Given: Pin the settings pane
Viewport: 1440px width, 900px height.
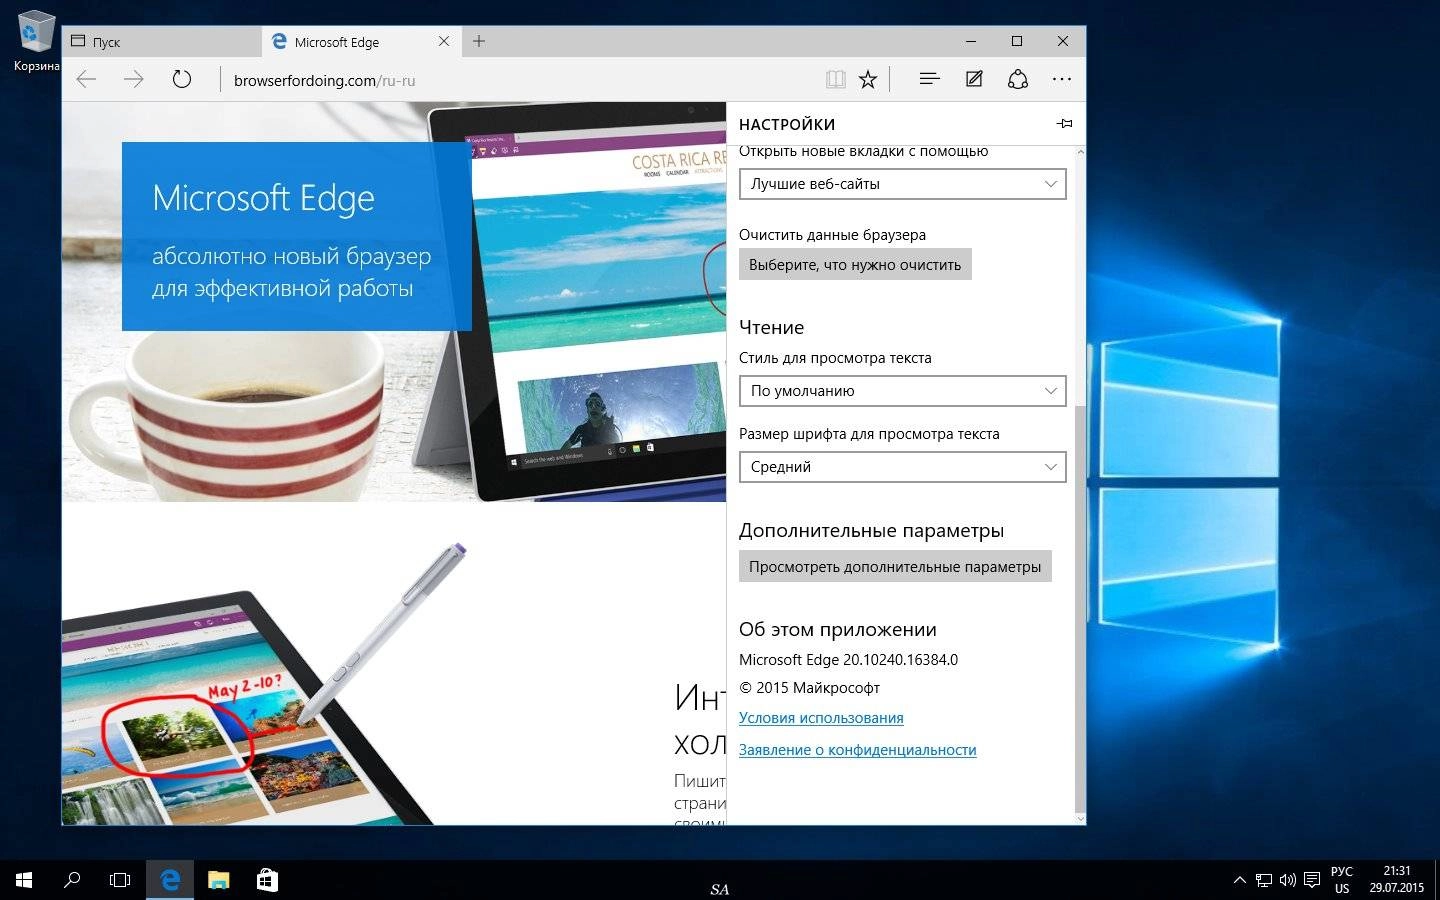Looking at the screenshot, I should (x=1064, y=124).
